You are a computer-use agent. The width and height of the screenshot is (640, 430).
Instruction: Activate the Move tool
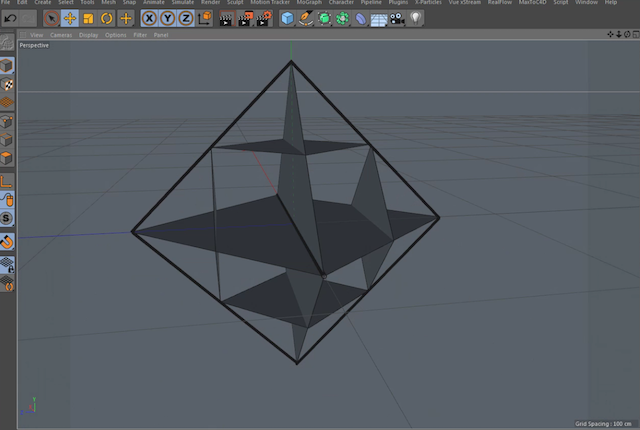(x=70, y=18)
